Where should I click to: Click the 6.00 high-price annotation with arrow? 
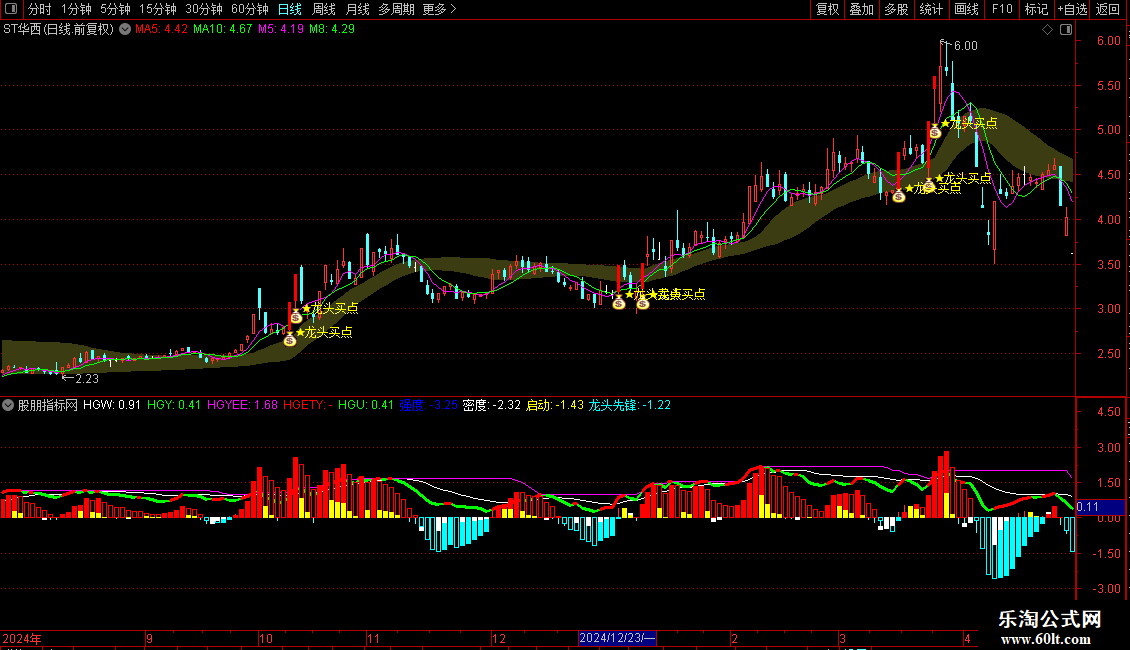[x=959, y=45]
